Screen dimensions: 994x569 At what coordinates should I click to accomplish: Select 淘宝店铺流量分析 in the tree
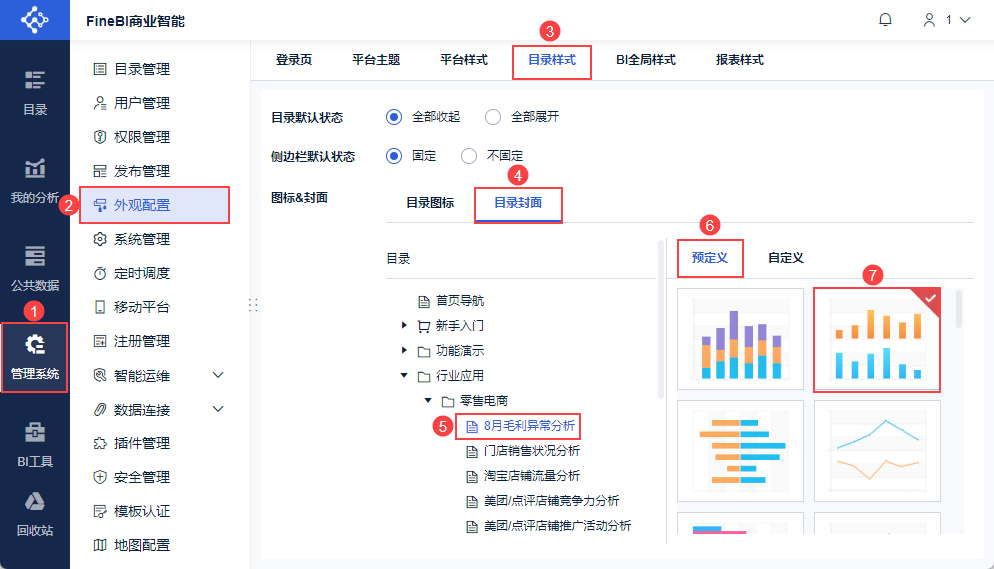pyautogui.click(x=531, y=476)
